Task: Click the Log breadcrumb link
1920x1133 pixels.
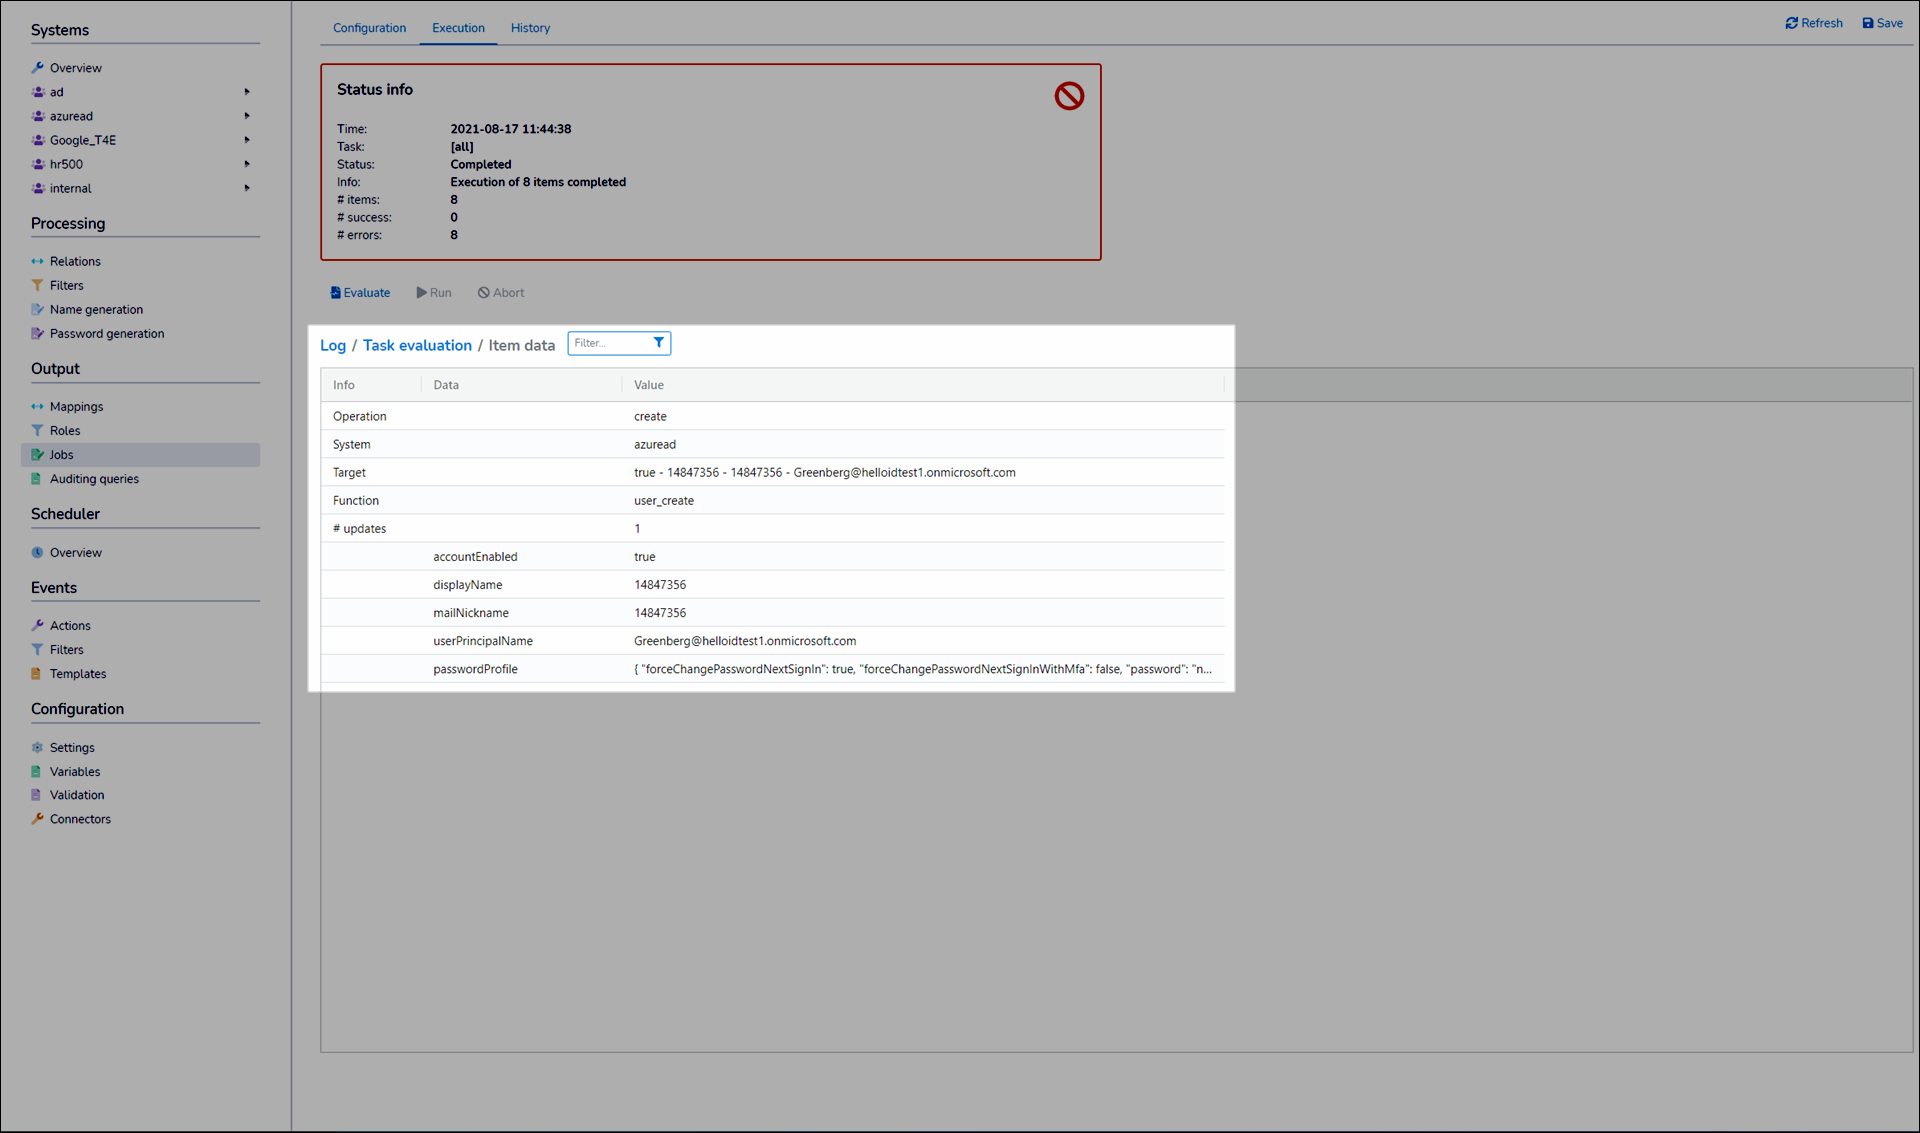Action: (x=332, y=345)
